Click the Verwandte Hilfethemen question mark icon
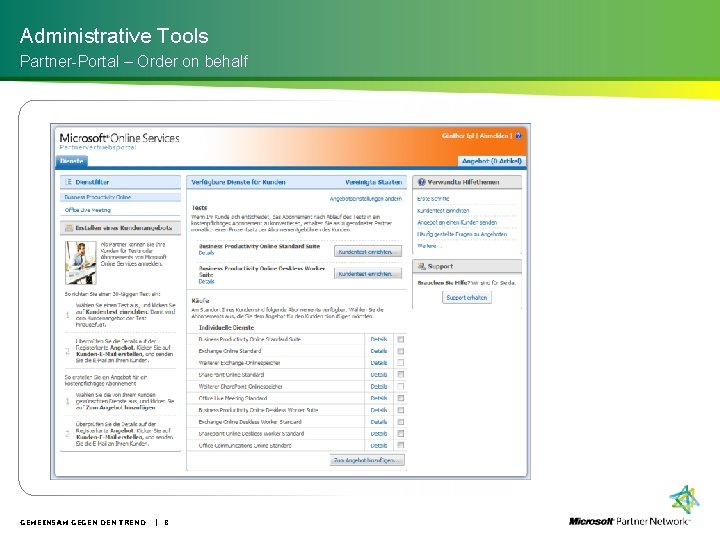The height and width of the screenshot is (540, 720). coord(421,182)
